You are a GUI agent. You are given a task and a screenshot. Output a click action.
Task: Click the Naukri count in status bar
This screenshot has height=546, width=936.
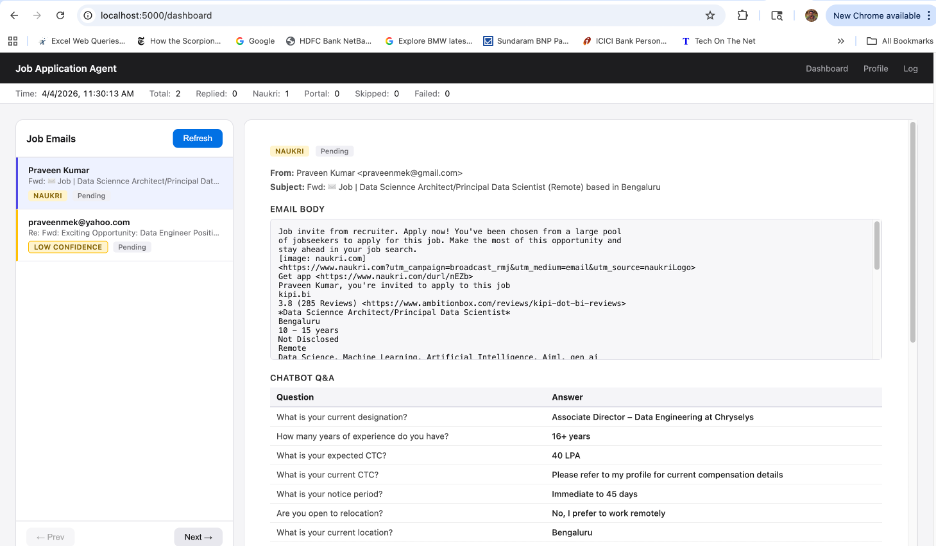(x=270, y=94)
